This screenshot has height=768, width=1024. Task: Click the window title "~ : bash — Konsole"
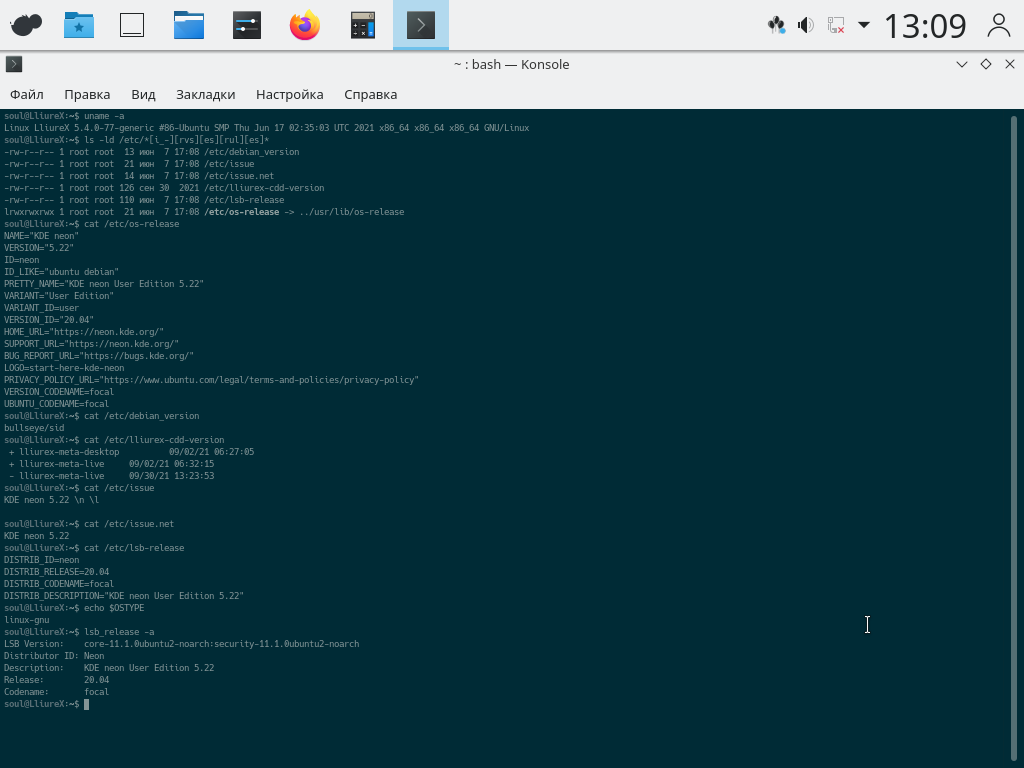(511, 64)
